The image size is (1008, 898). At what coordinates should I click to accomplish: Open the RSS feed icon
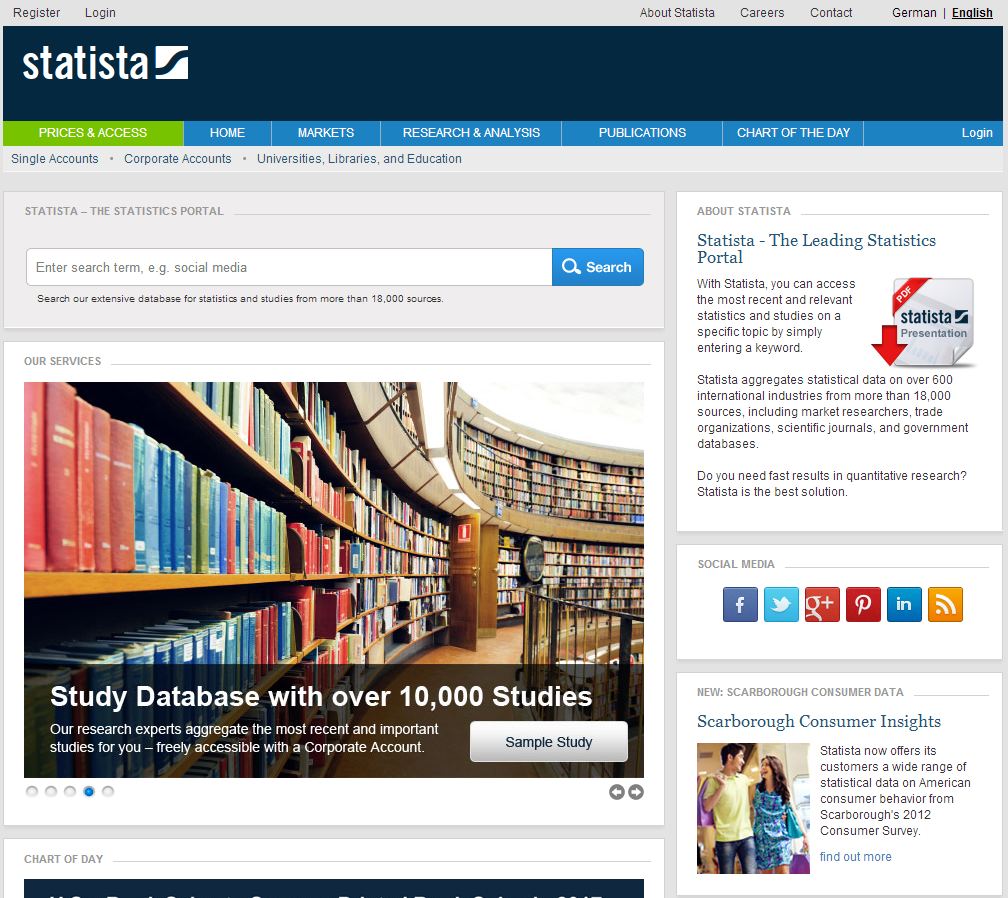pyautogui.click(x=945, y=604)
